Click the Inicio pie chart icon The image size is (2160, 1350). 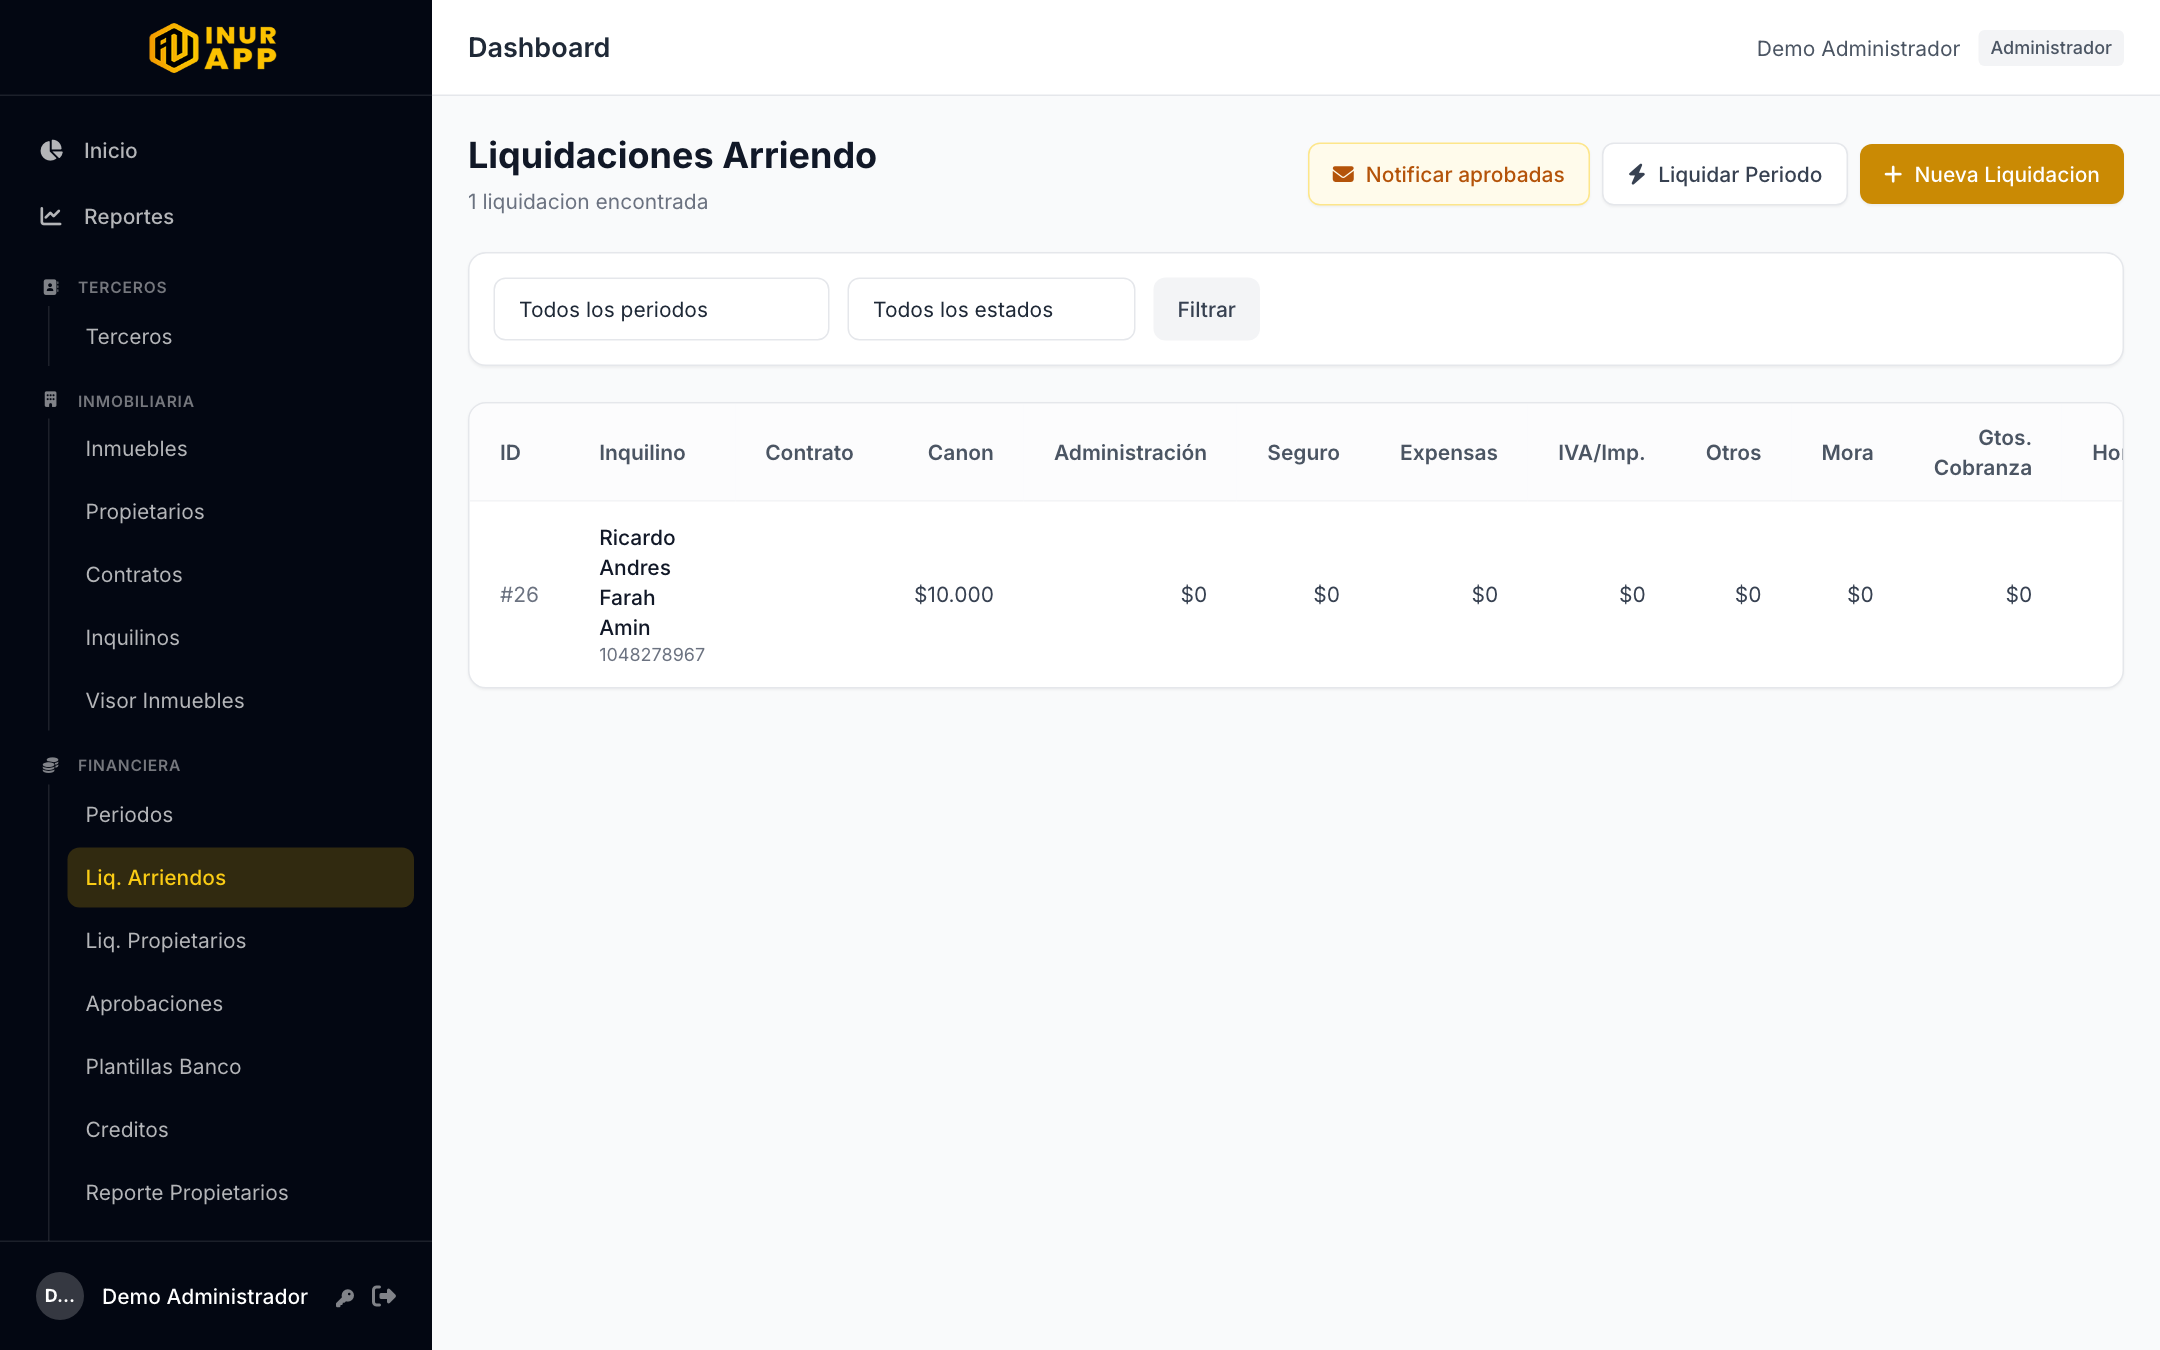[x=52, y=150]
